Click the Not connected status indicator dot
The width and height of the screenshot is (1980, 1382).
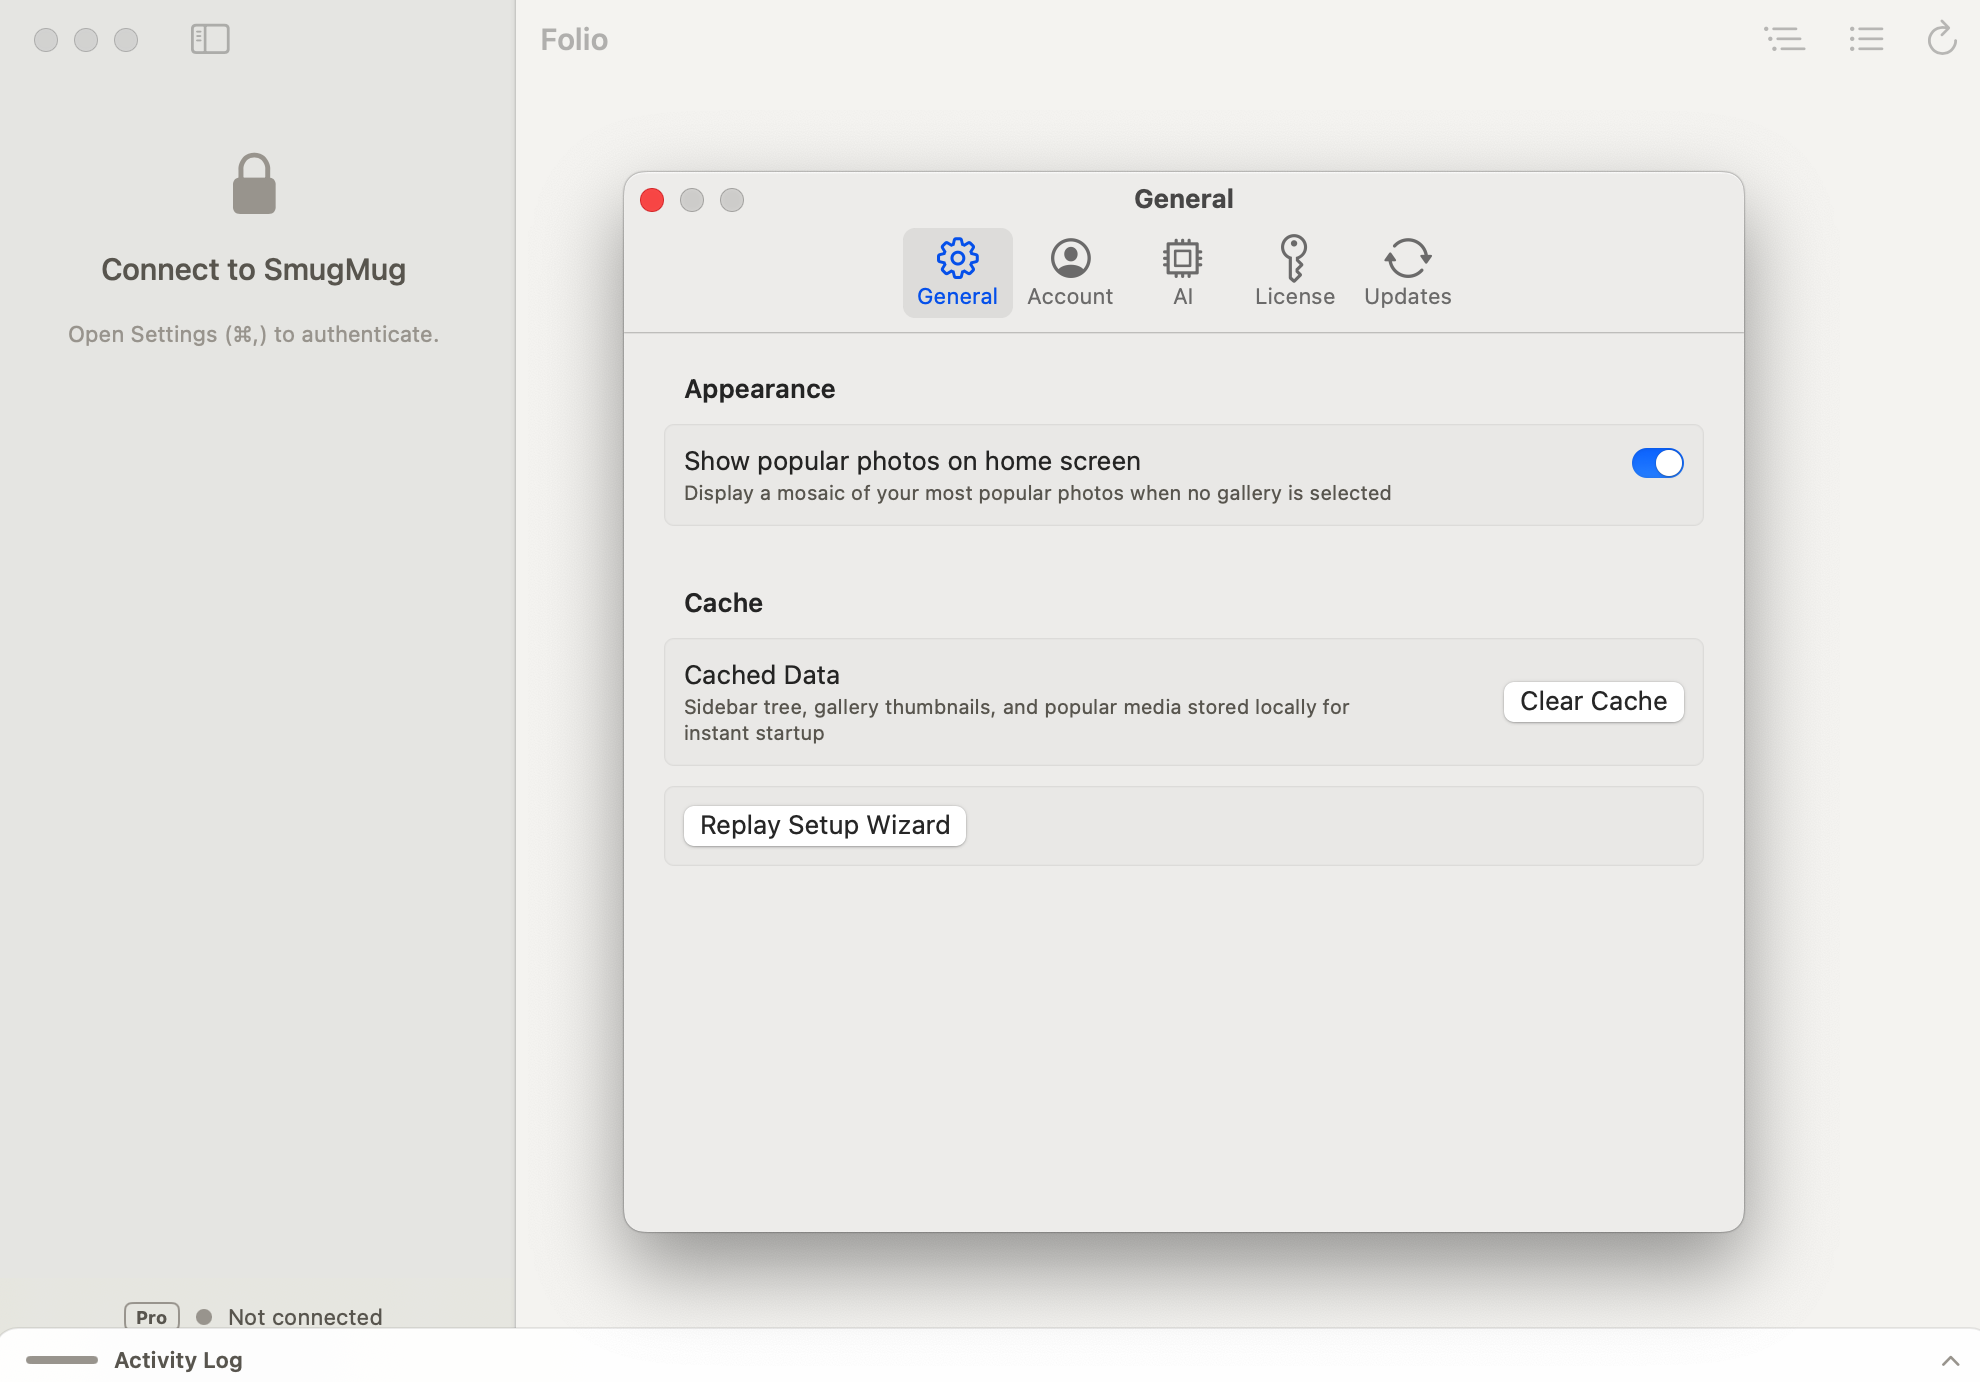[x=204, y=1317]
